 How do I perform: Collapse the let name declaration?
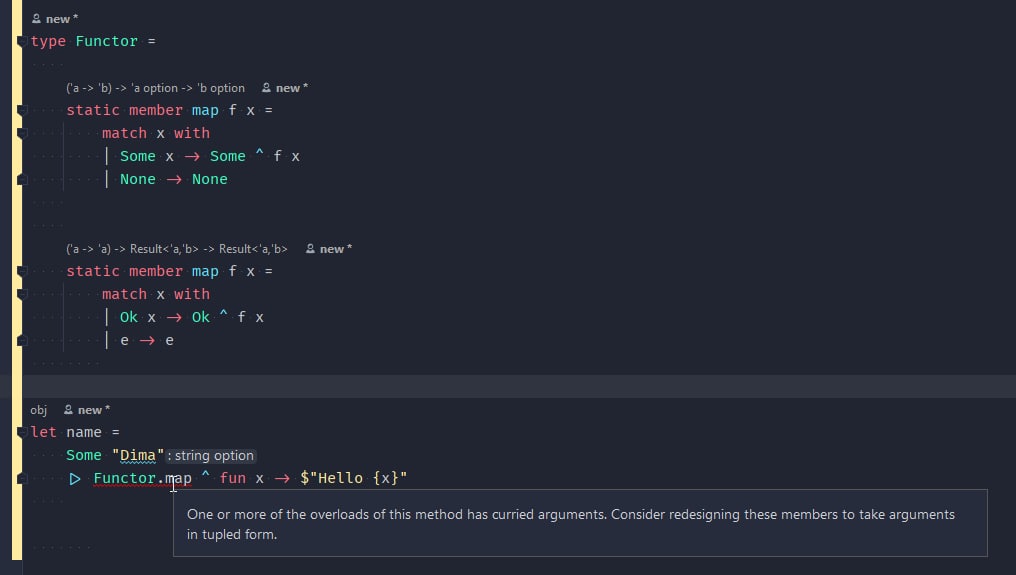click(21, 432)
